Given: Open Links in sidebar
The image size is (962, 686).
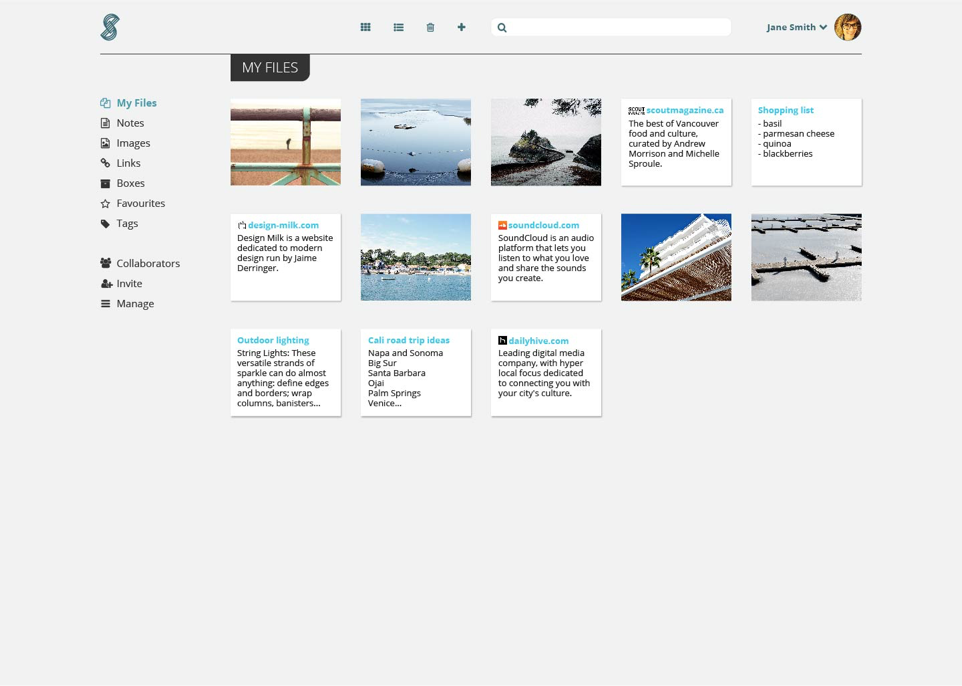Looking at the screenshot, I should tap(121, 163).
